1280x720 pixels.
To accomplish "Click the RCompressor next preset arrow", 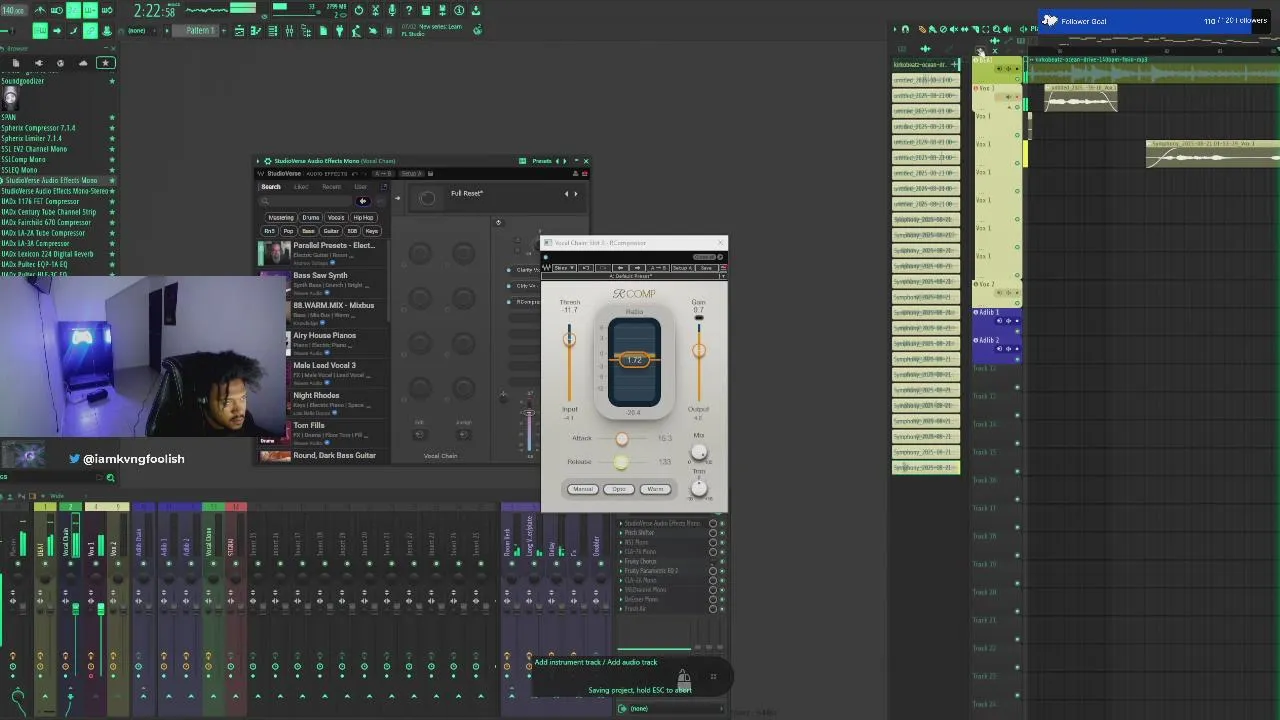I will pyautogui.click(x=637, y=268).
